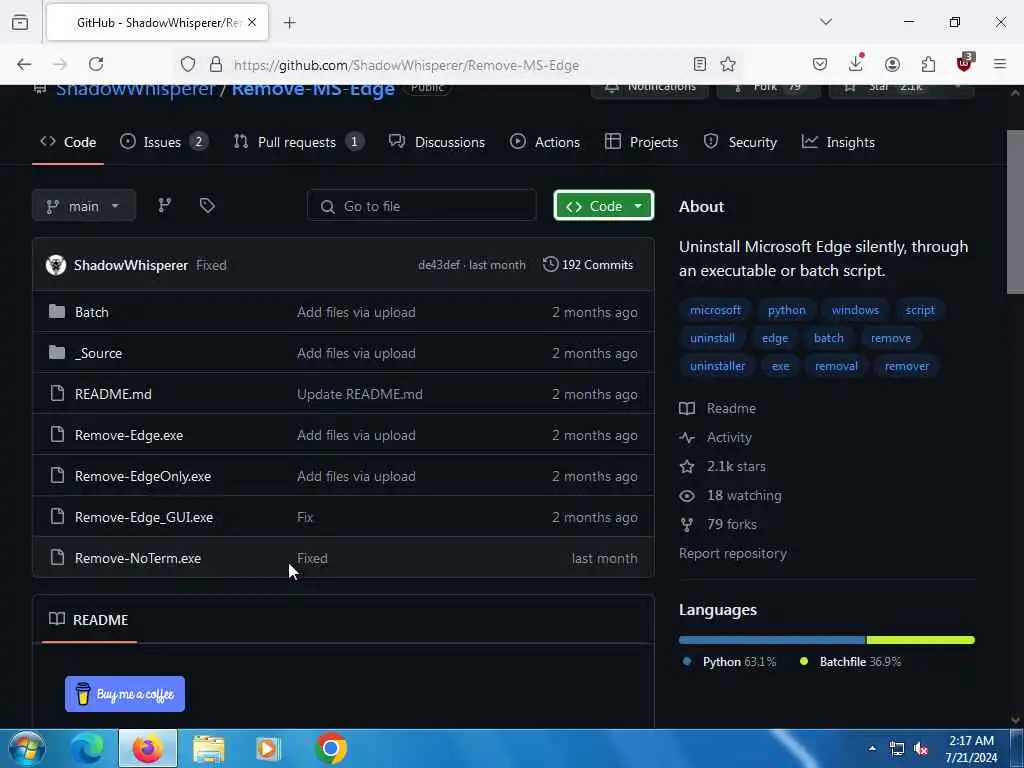This screenshot has width=1024, height=768.
Task: Select the Code repository tab
Action: (68, 142)
